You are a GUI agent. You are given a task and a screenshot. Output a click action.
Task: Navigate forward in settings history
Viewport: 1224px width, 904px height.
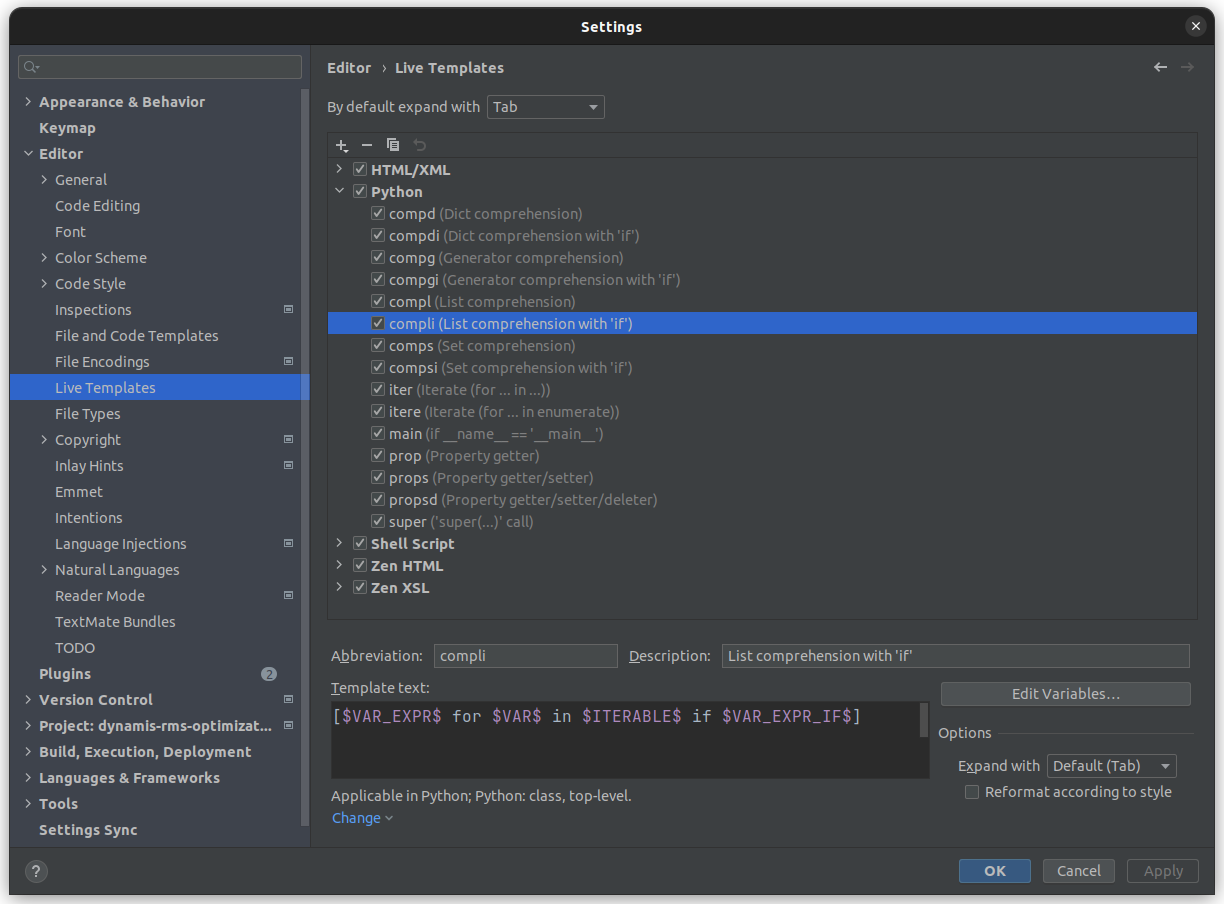pyautogui.click(x=1187, y=67)
